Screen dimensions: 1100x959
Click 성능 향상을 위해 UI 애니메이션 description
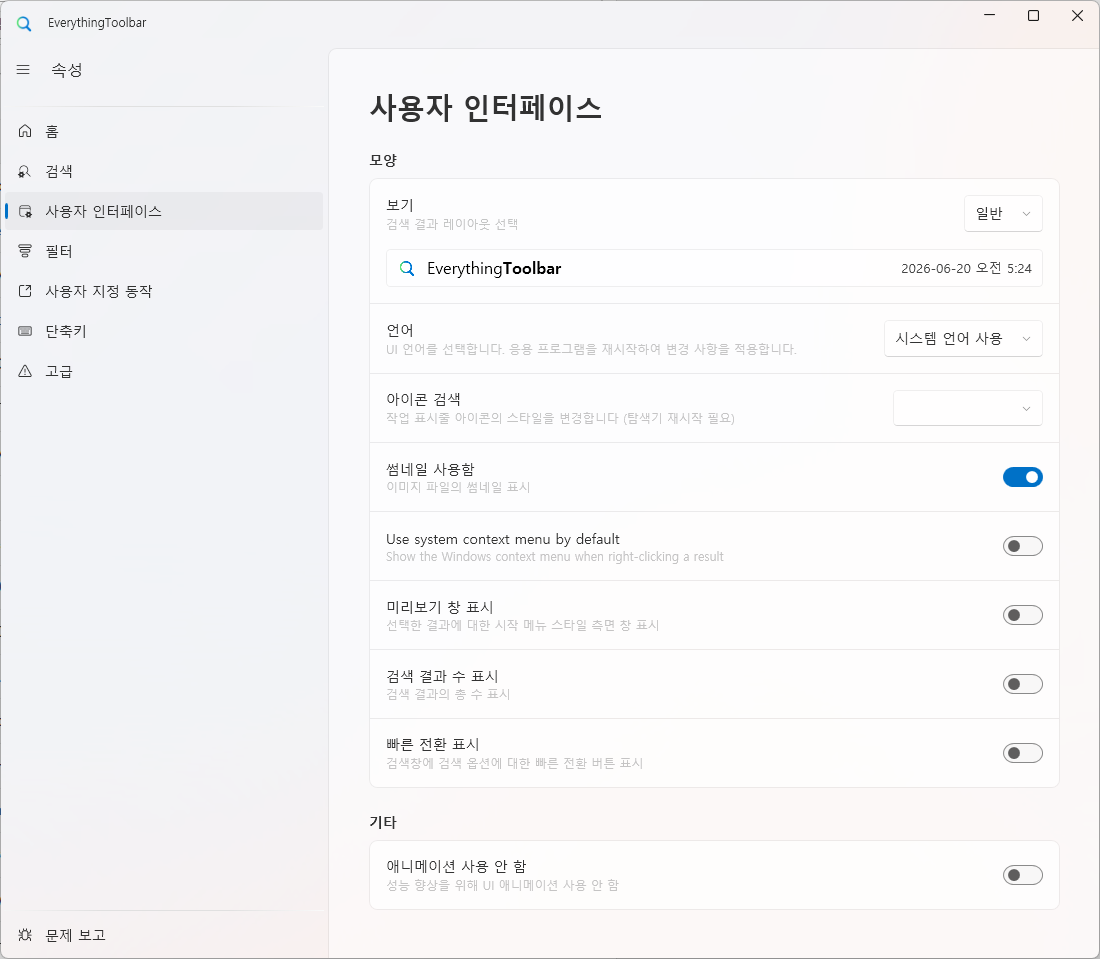(x=502, y=885)
